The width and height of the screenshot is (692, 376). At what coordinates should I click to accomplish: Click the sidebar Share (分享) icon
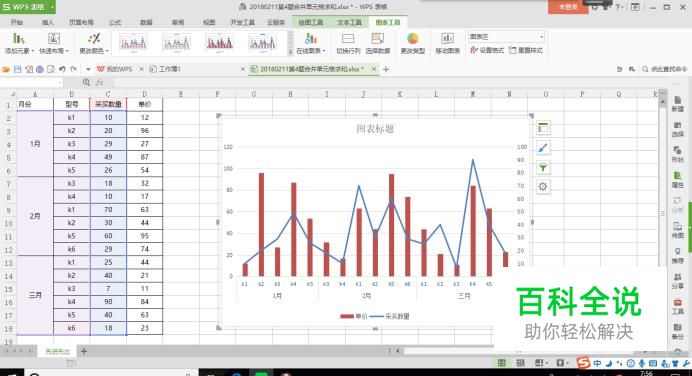coord(677,281)
